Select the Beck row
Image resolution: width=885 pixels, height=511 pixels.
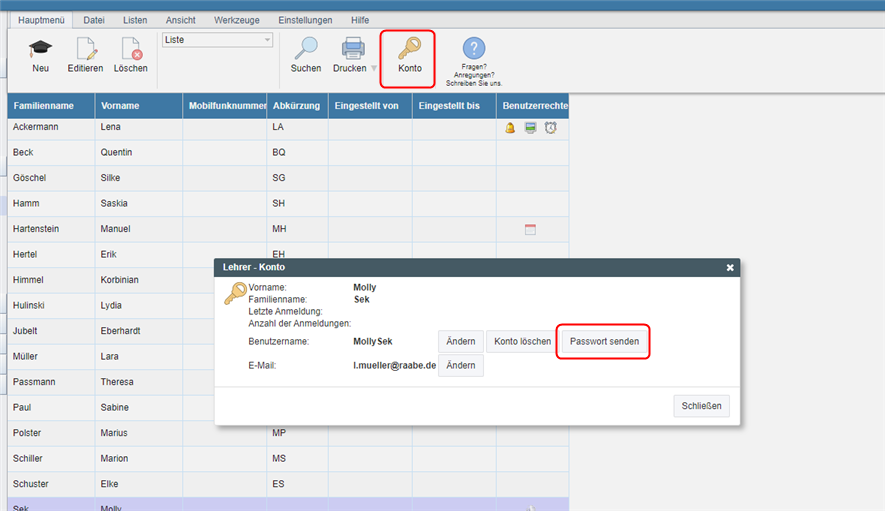point(288,152)
